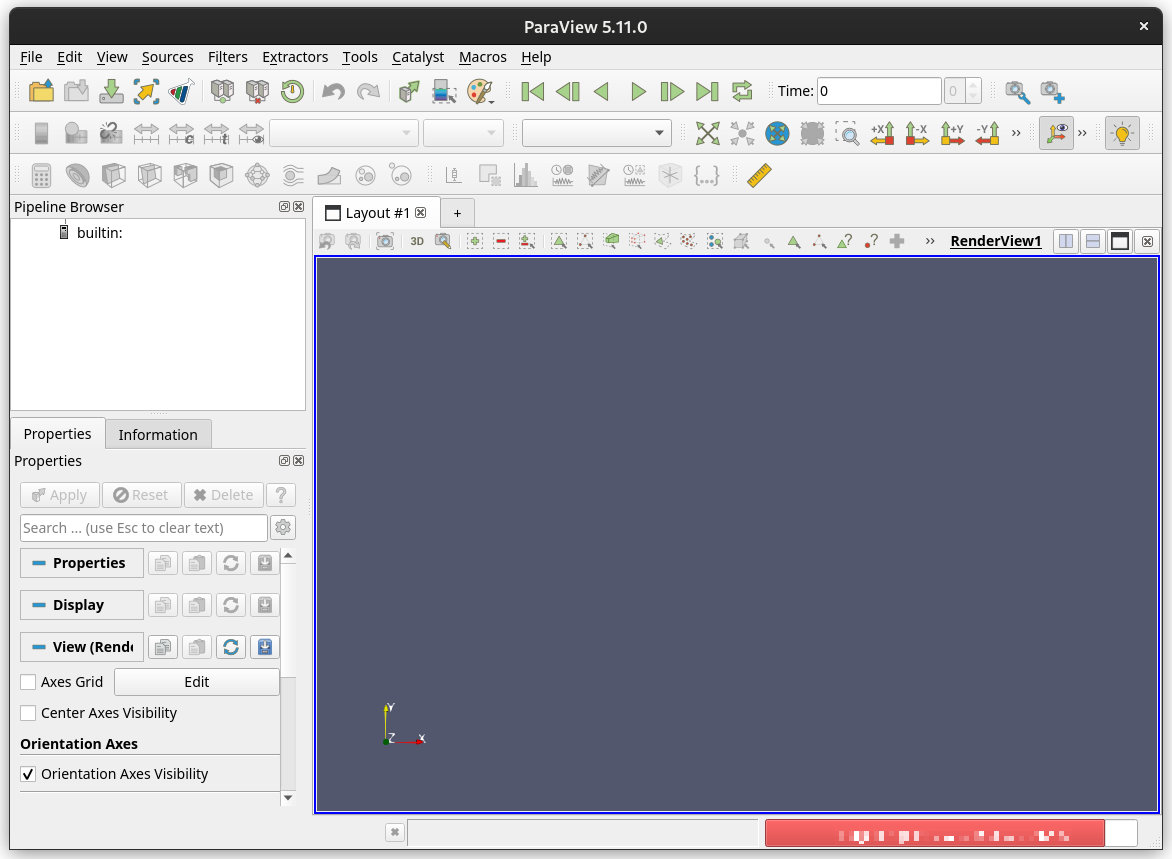Set view direction to -Y

[987, 133]
